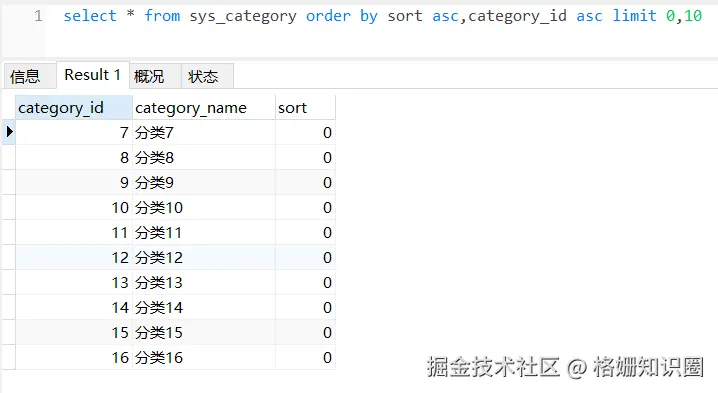Click category_id cell with value 7
The image size is (718, 393).
click(x=74, y=133)
